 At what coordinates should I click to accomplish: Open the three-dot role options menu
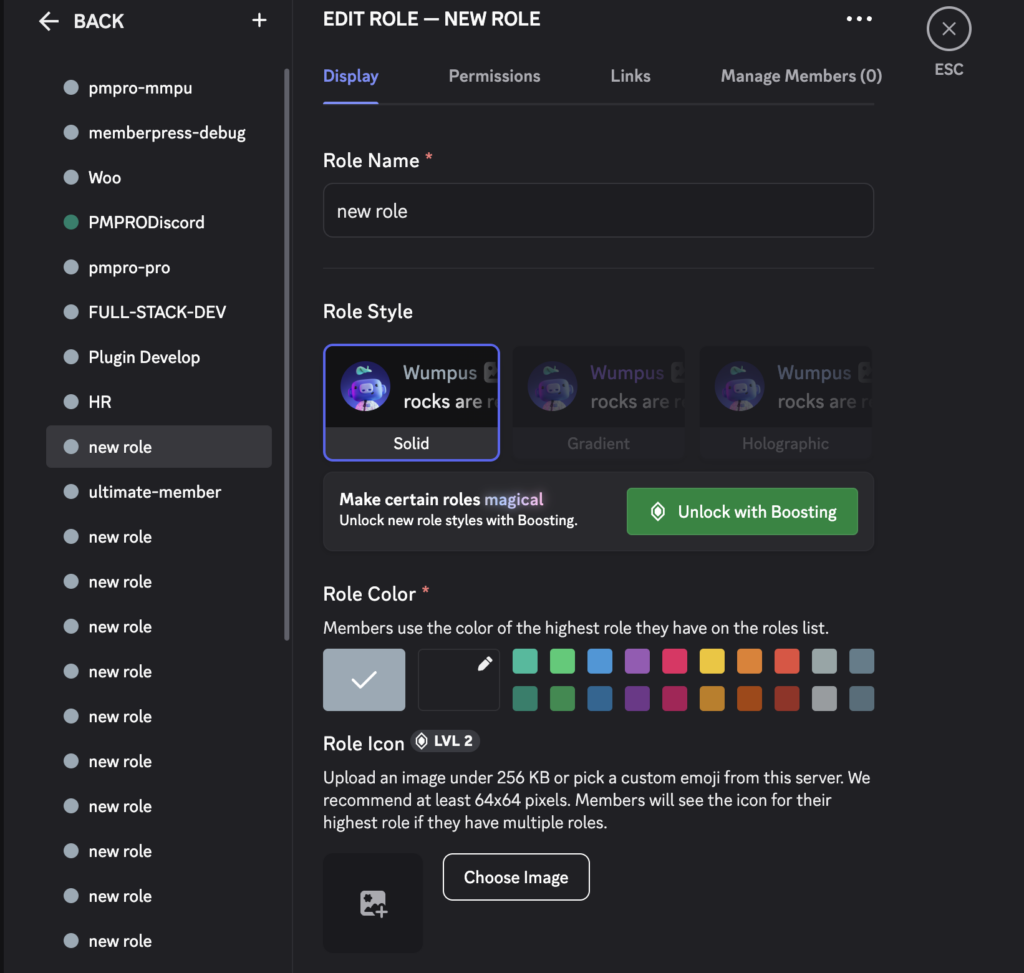pos(859,19)
